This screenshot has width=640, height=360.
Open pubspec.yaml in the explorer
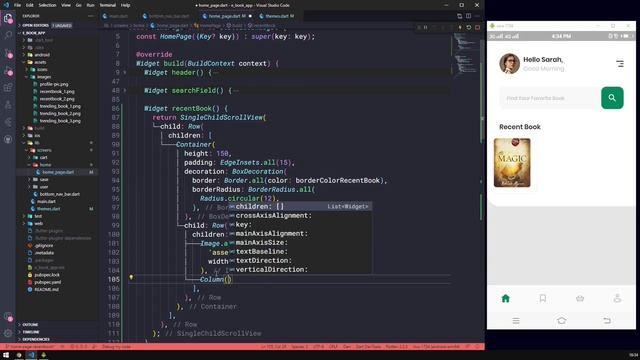pos(48,282)
